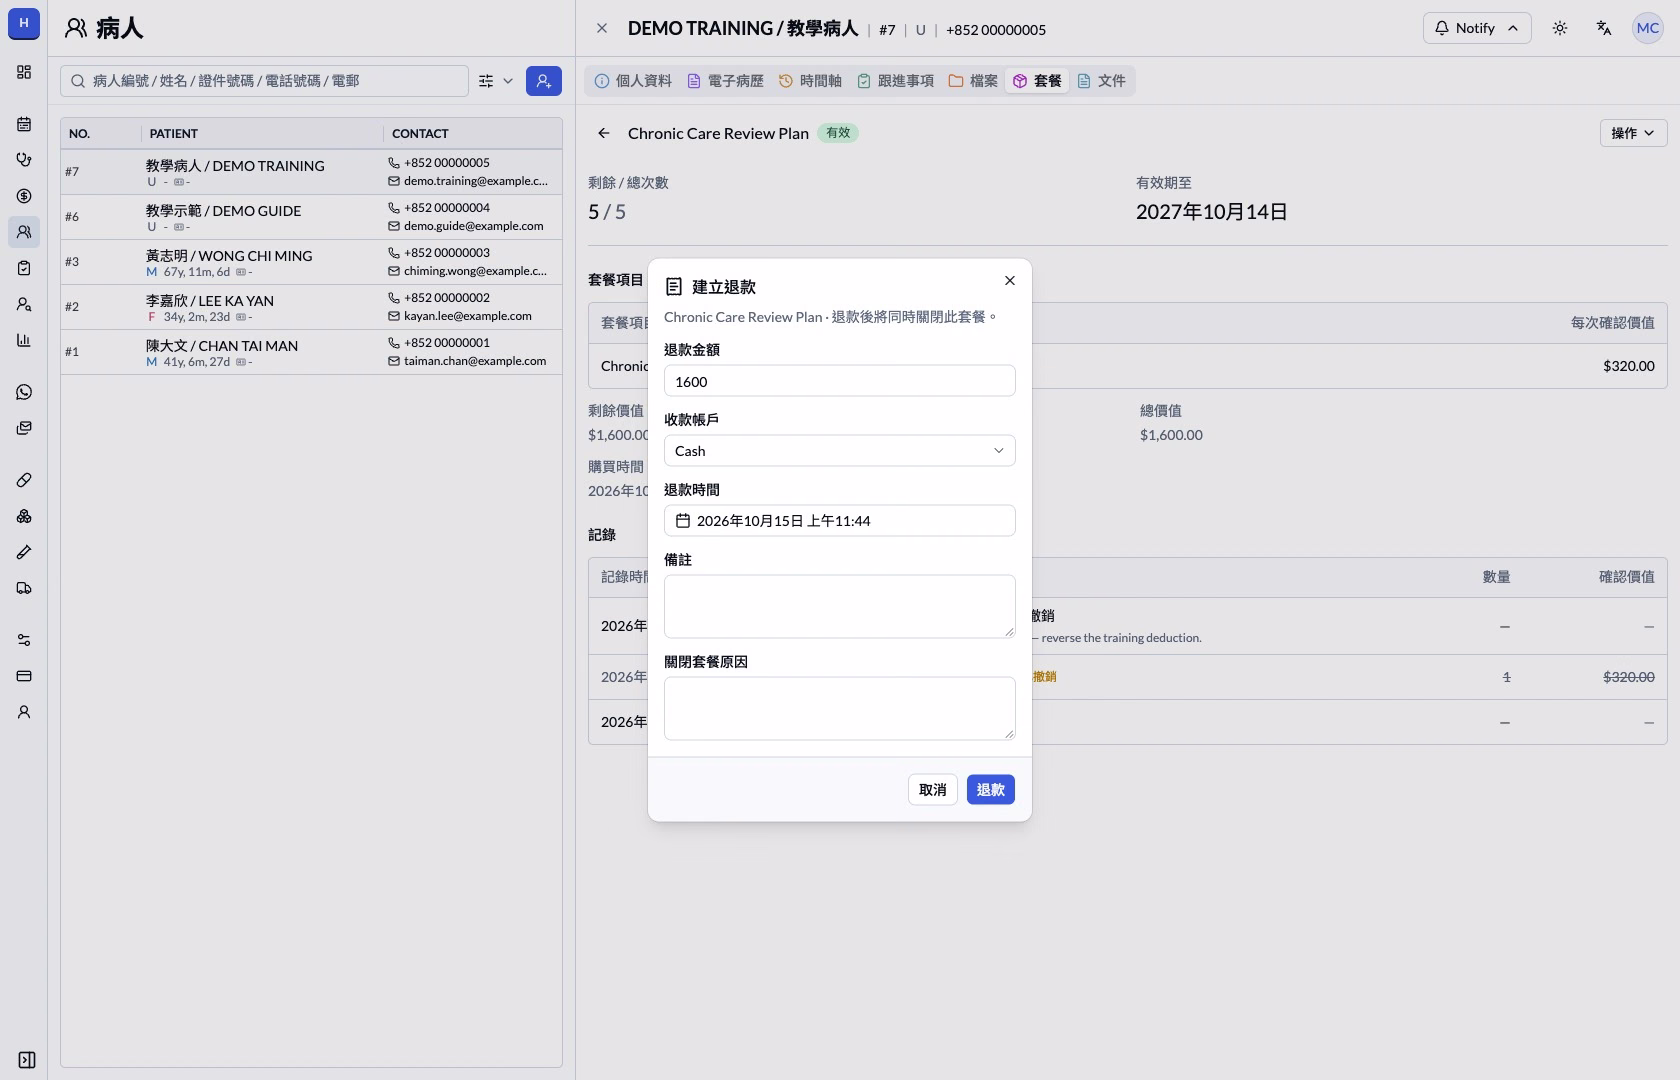Open the patient search filter dropdown
The width and height of the screenshot is (1680, 1080).
(x=495, y=81)
